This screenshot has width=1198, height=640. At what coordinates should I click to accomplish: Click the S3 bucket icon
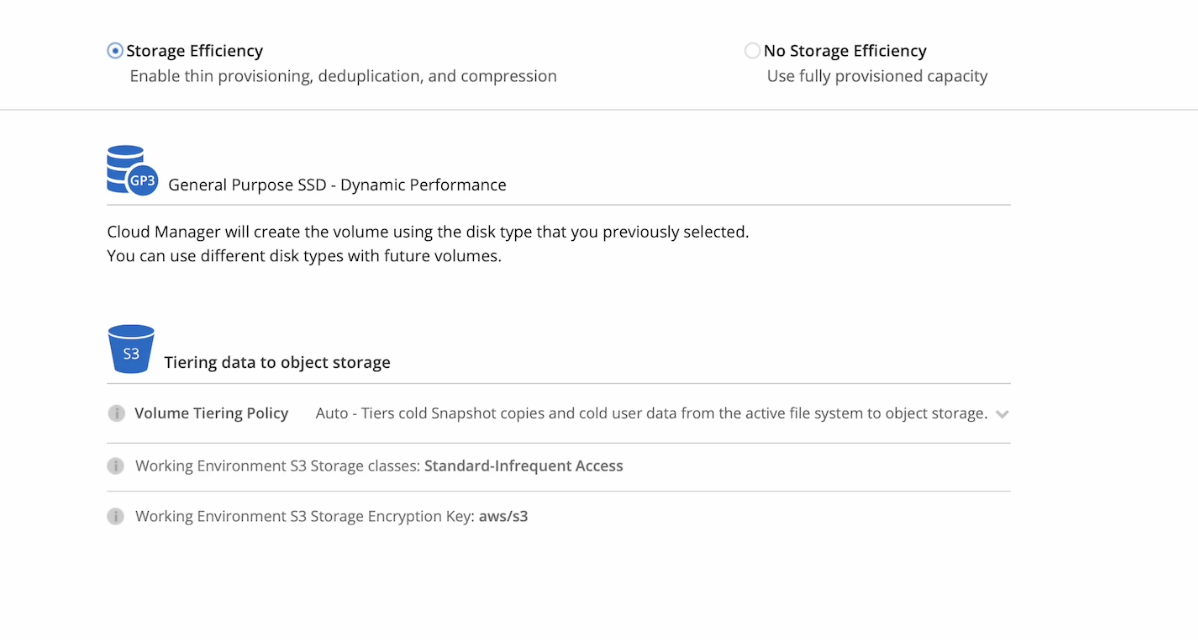tap(131, 349)
